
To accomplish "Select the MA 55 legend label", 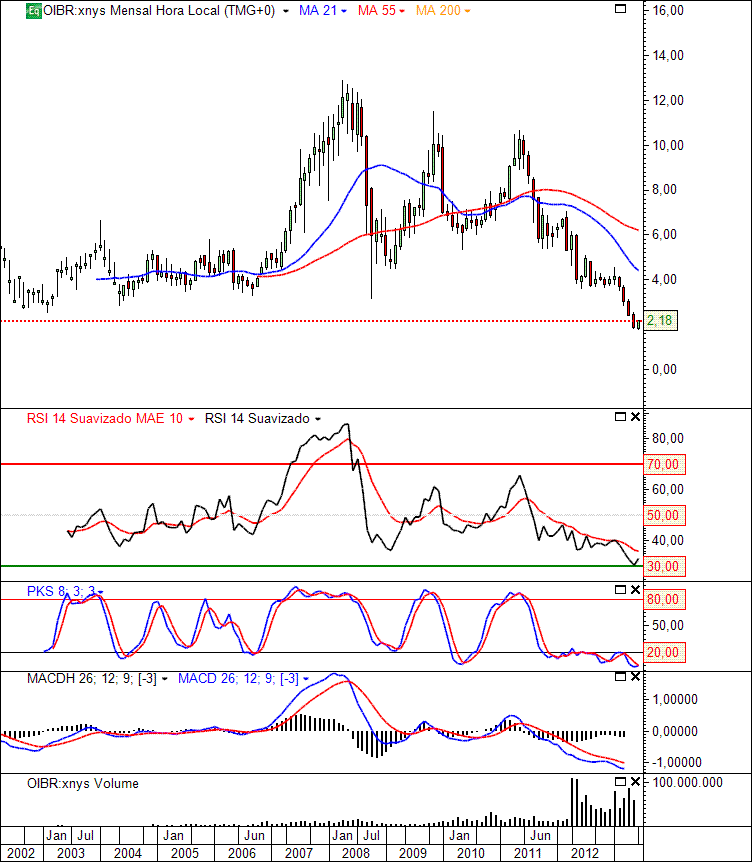I will [377, 10].
